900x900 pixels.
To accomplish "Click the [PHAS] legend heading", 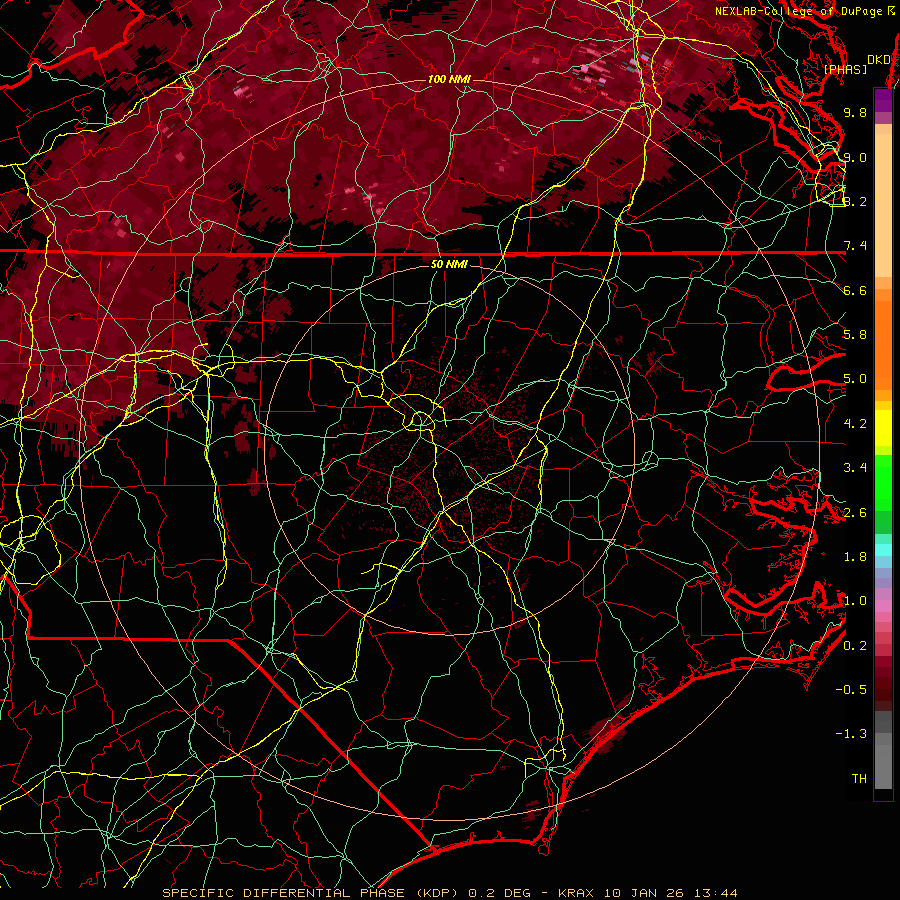I will [x=845, y=69].
